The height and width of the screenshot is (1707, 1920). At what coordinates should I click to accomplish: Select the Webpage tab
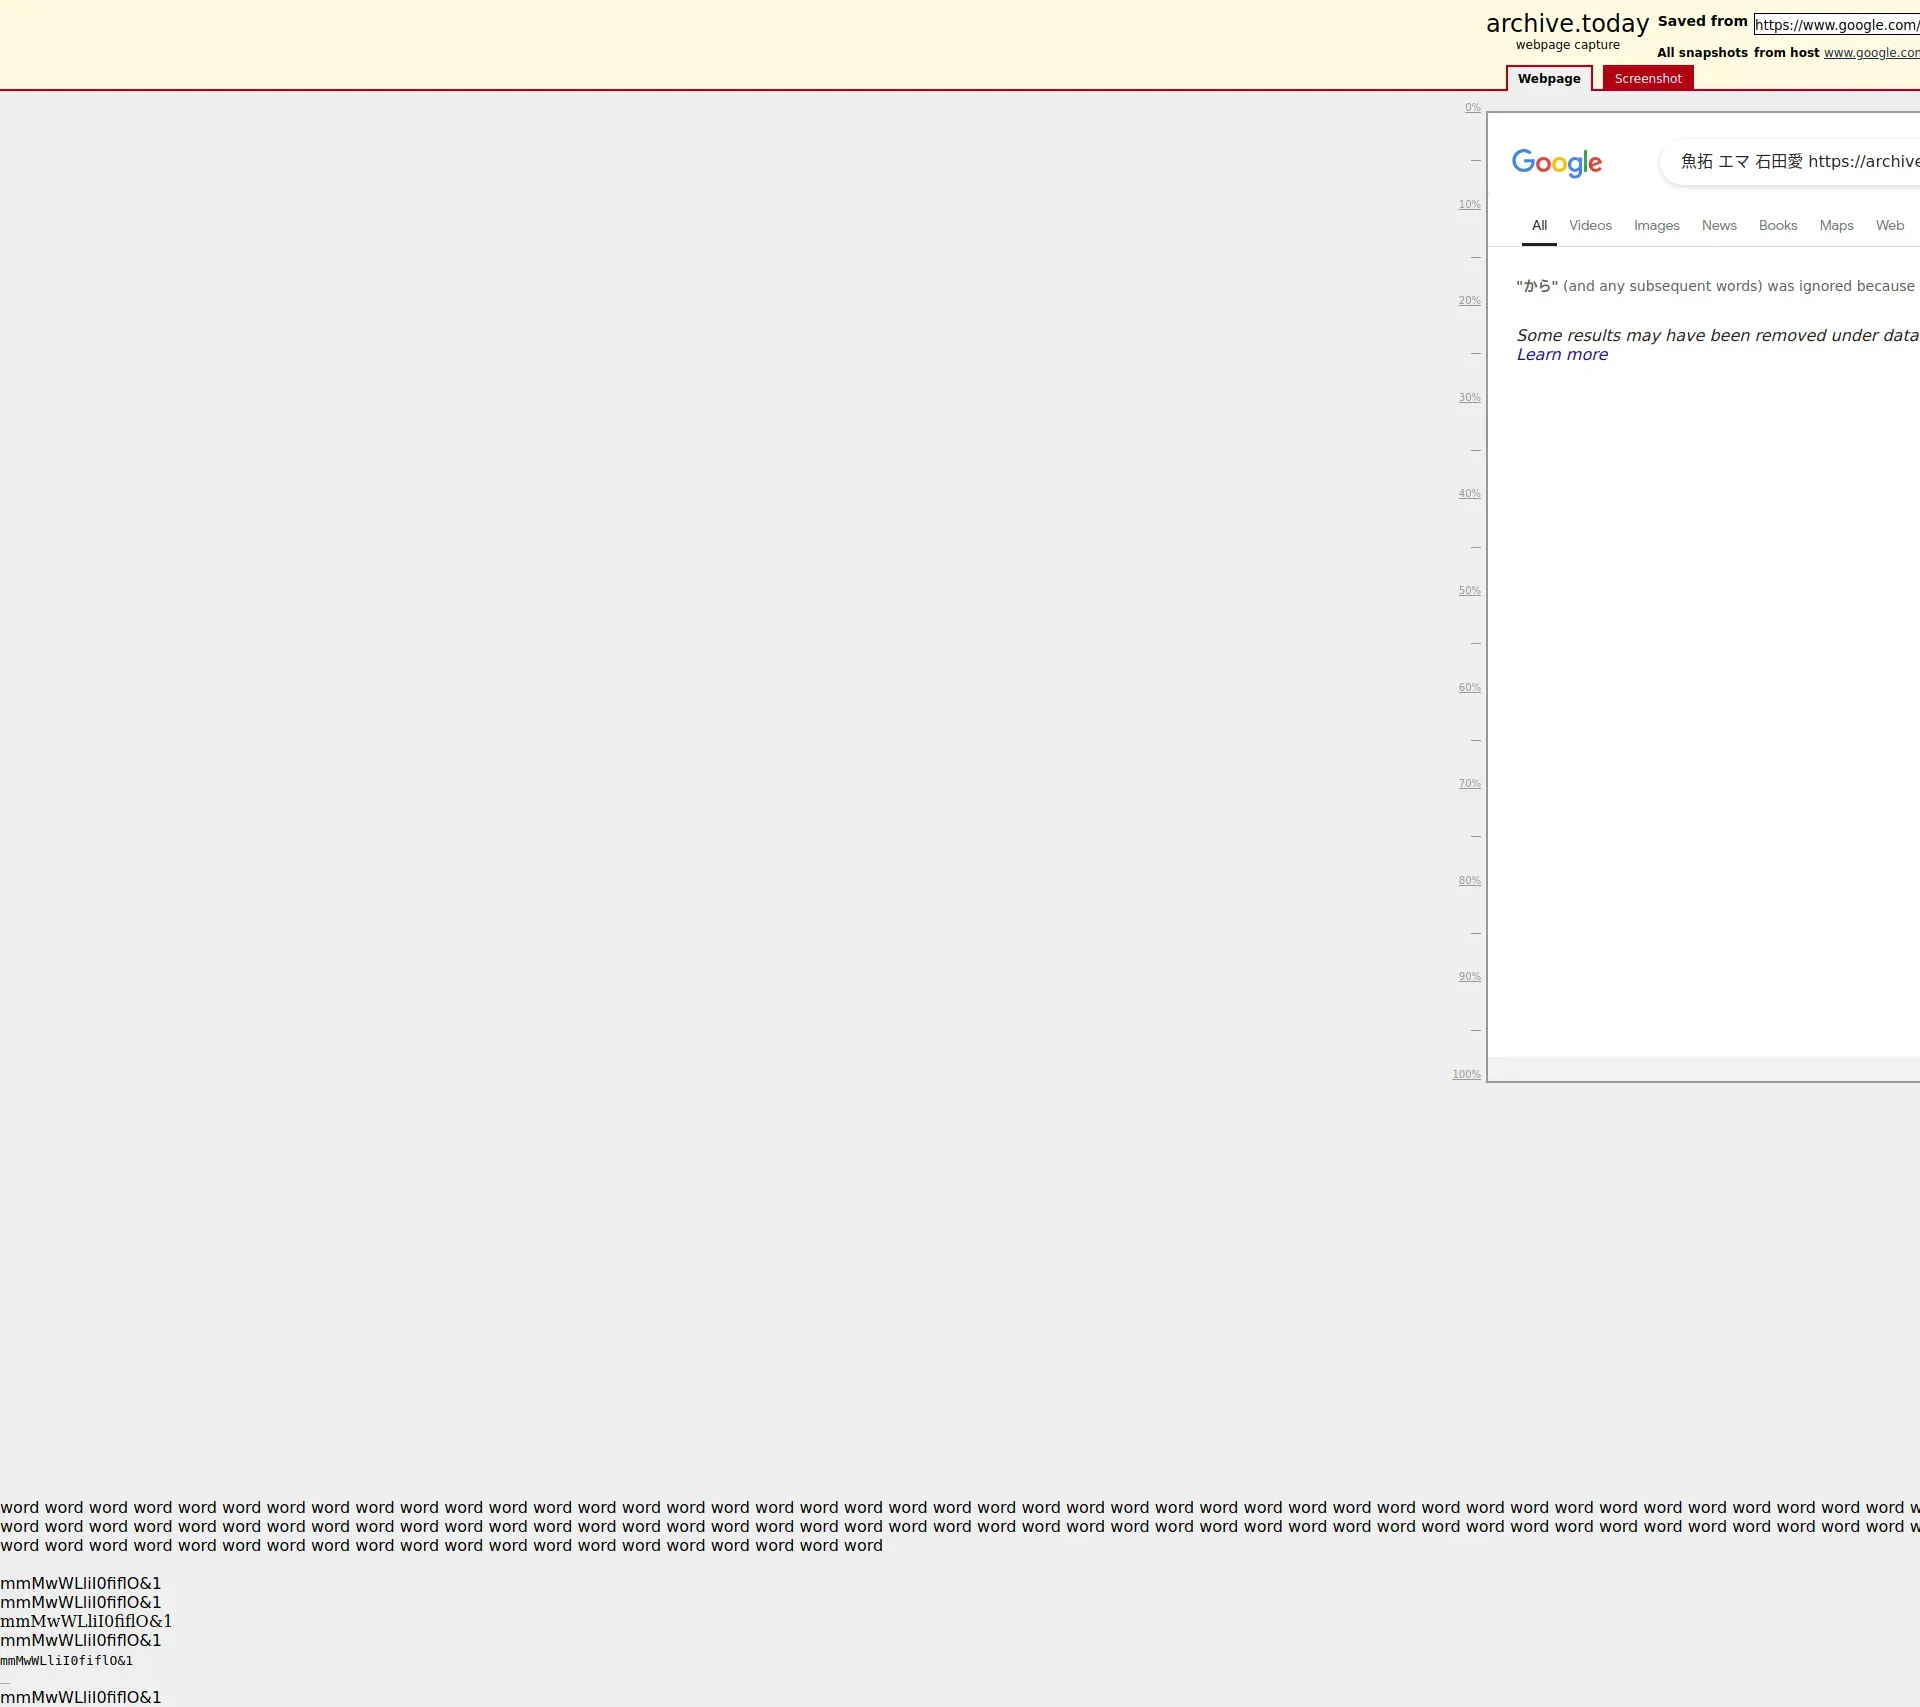tap(1548, 79)
